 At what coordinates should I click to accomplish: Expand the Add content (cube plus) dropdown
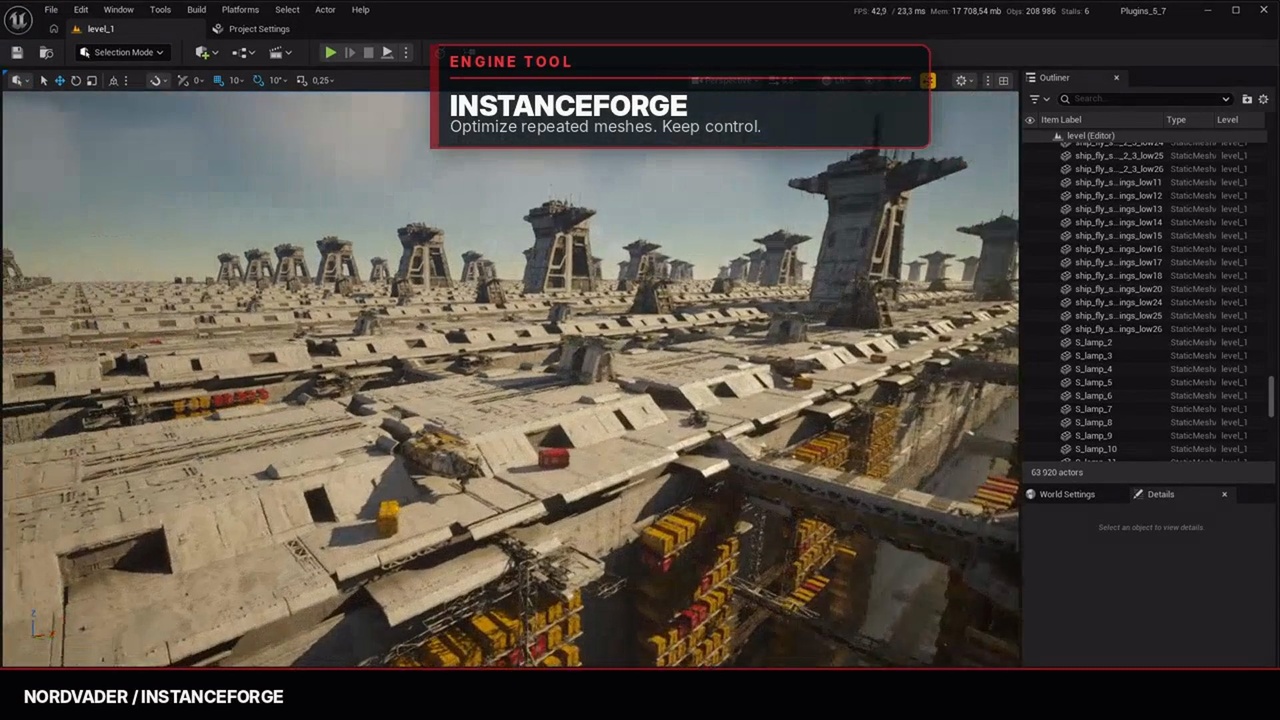click(x=208, y=53)
